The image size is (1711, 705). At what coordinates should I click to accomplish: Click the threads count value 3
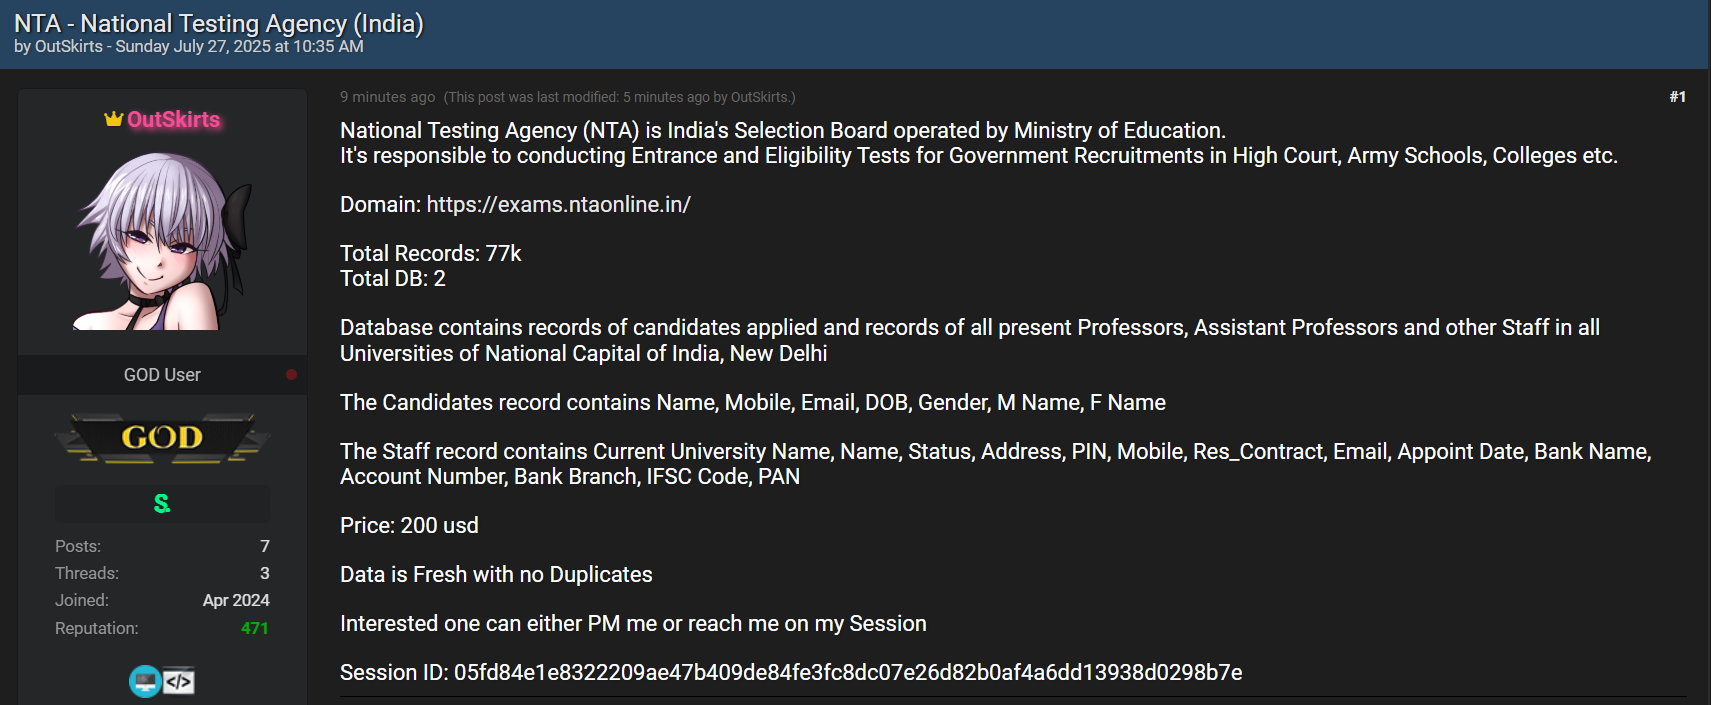tap(265, 573)
